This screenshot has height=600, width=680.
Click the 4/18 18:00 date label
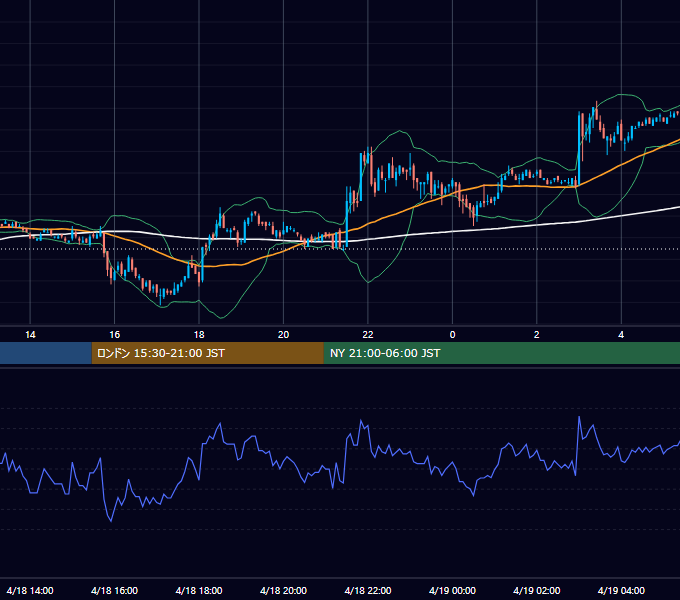coord(199,590)
